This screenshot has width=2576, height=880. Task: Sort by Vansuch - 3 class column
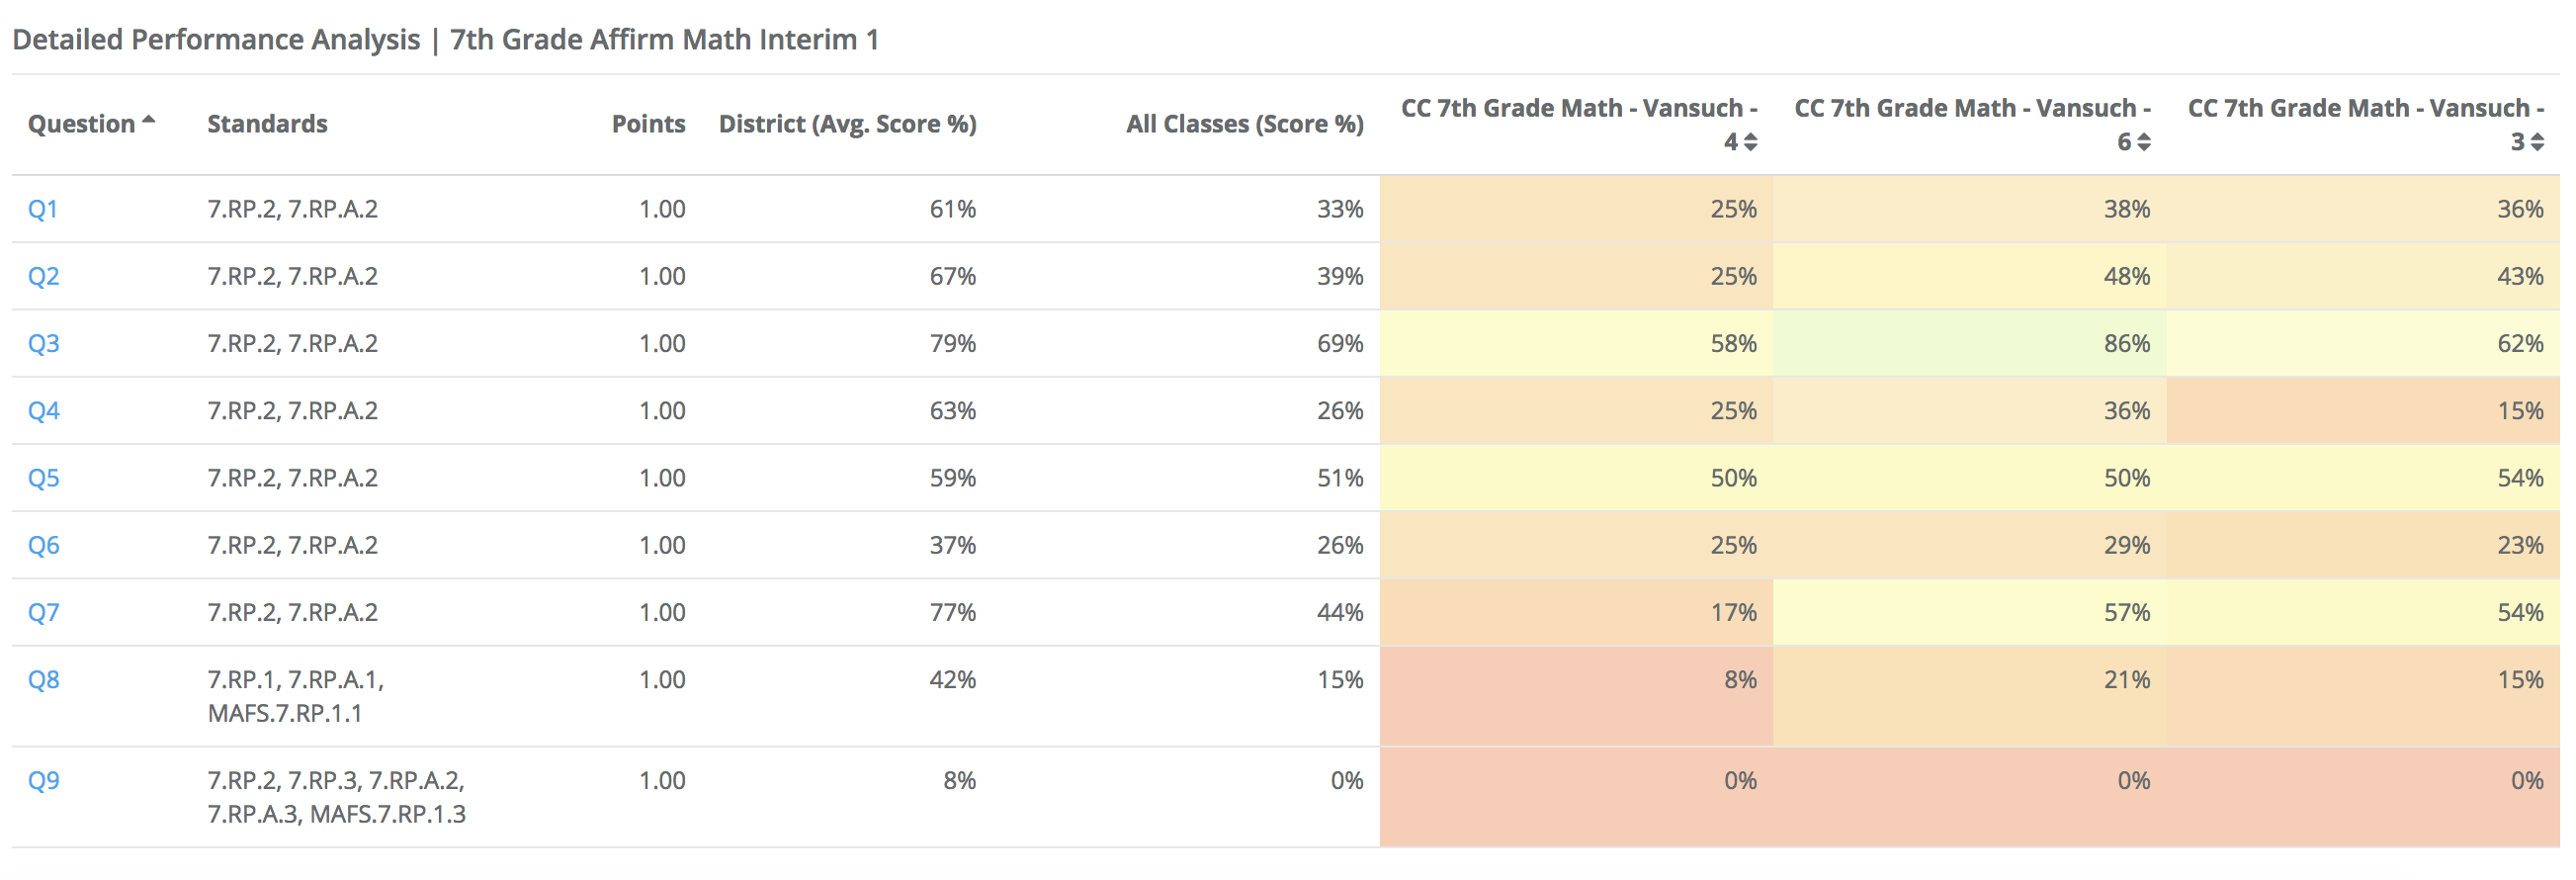(x=2537, y=143)
